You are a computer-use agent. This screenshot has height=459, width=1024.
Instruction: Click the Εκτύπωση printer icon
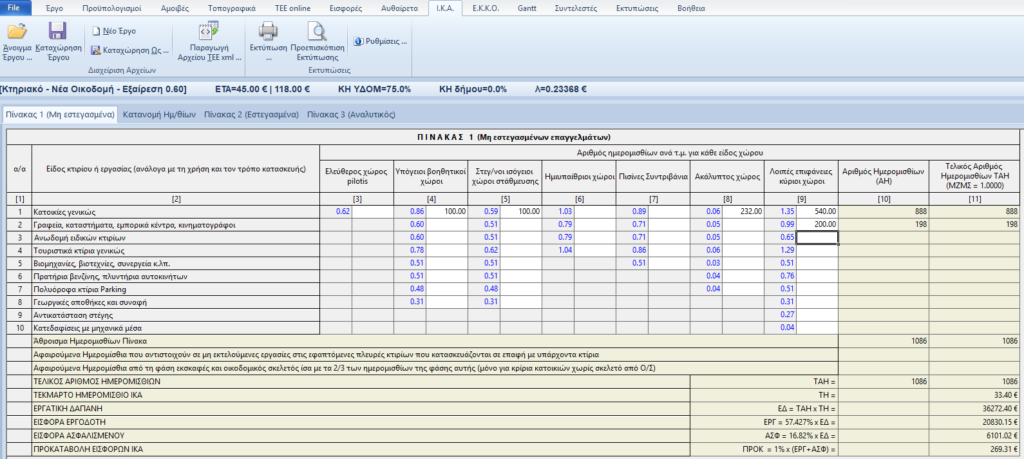(x=268, y=32)
